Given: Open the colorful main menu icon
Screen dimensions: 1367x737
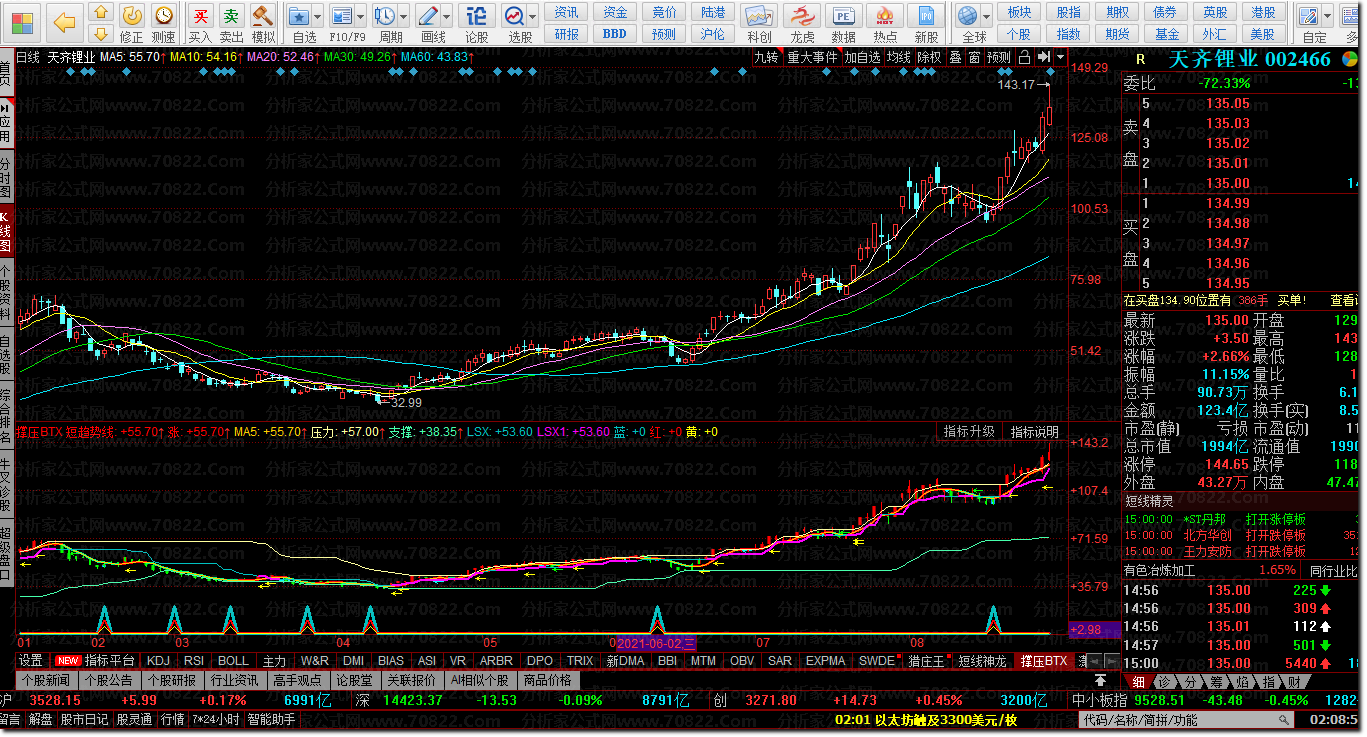Looking at the screenshot, I should pos(20,21).
